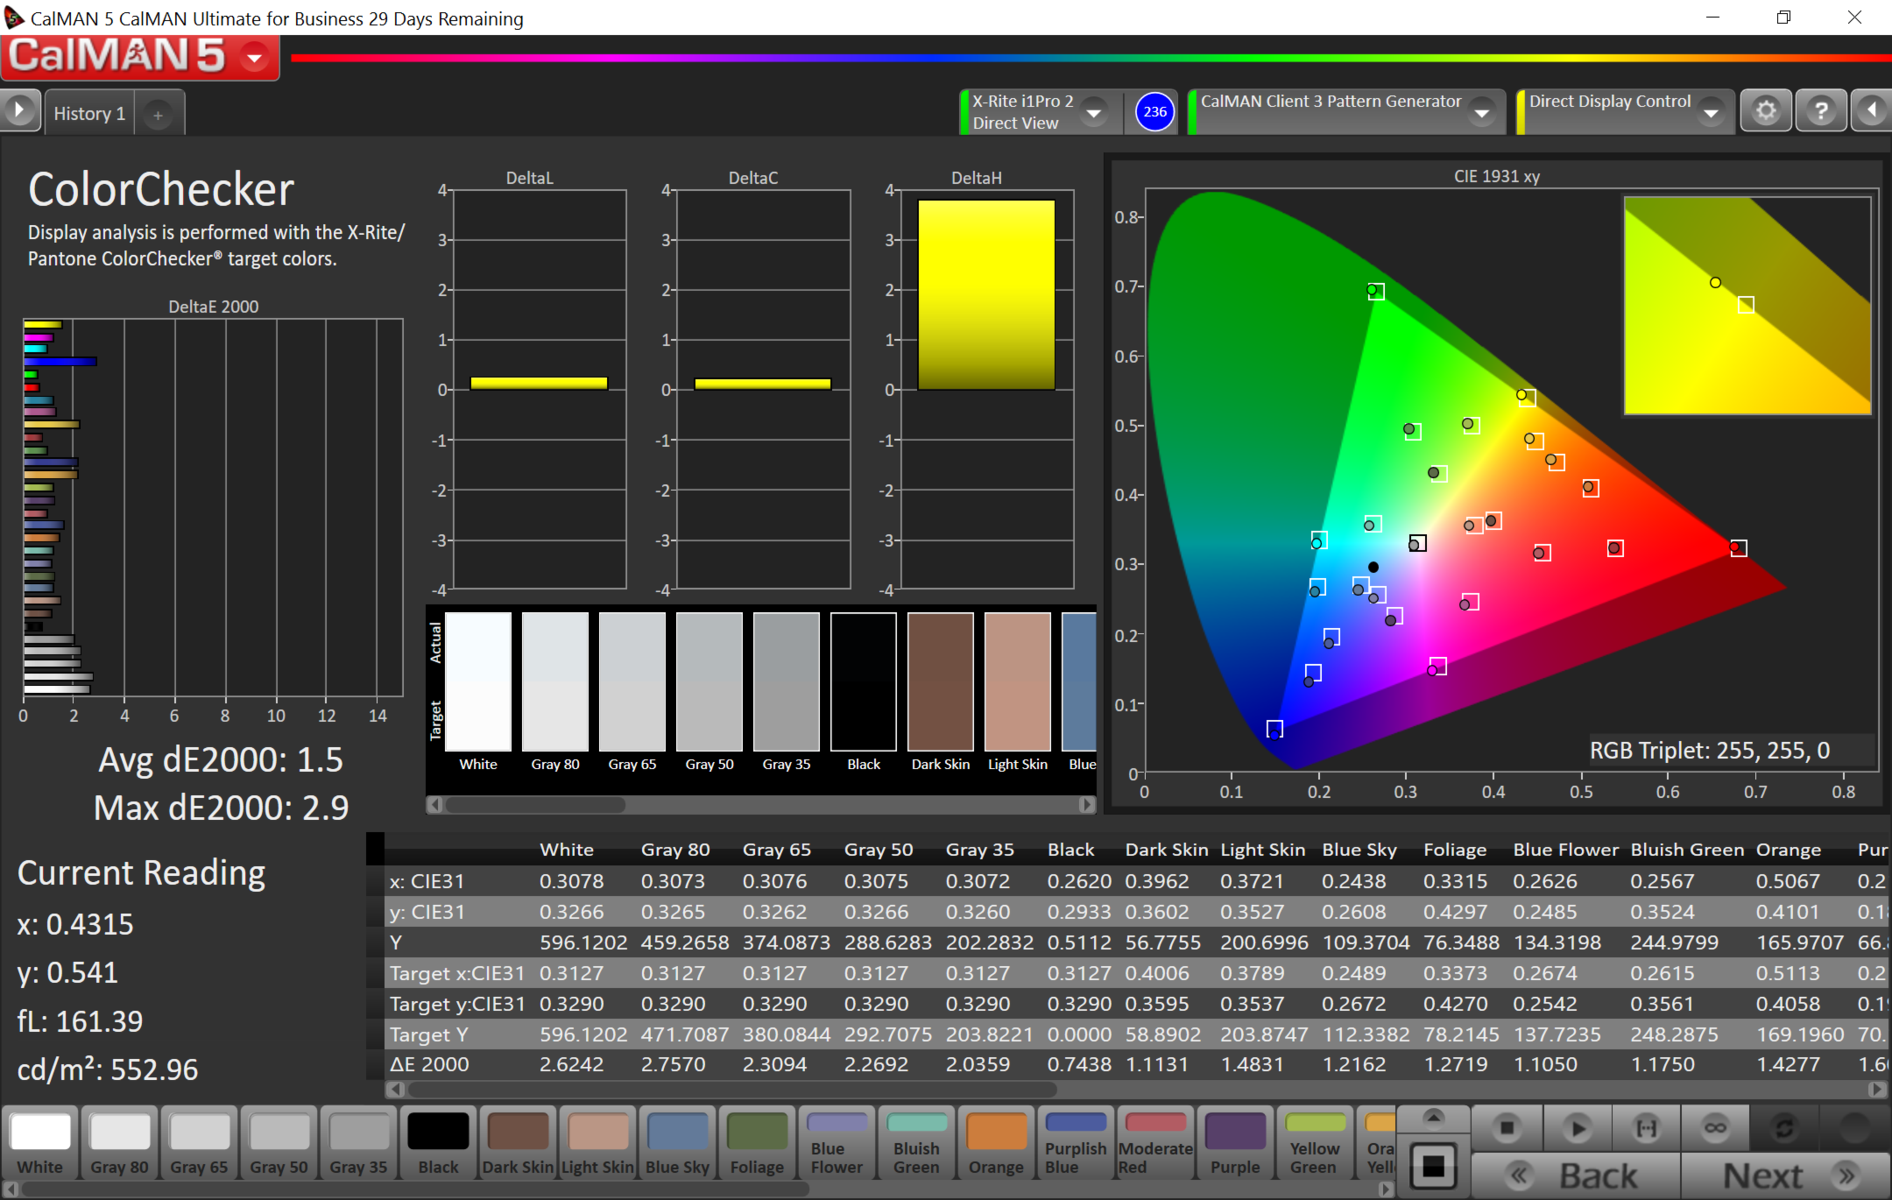Image resolution: width=1892 pixels, height=1200 pixels.
Task: Open the X-Rite i1Pro 2 meter dropdown
Action: [1094, 113]
